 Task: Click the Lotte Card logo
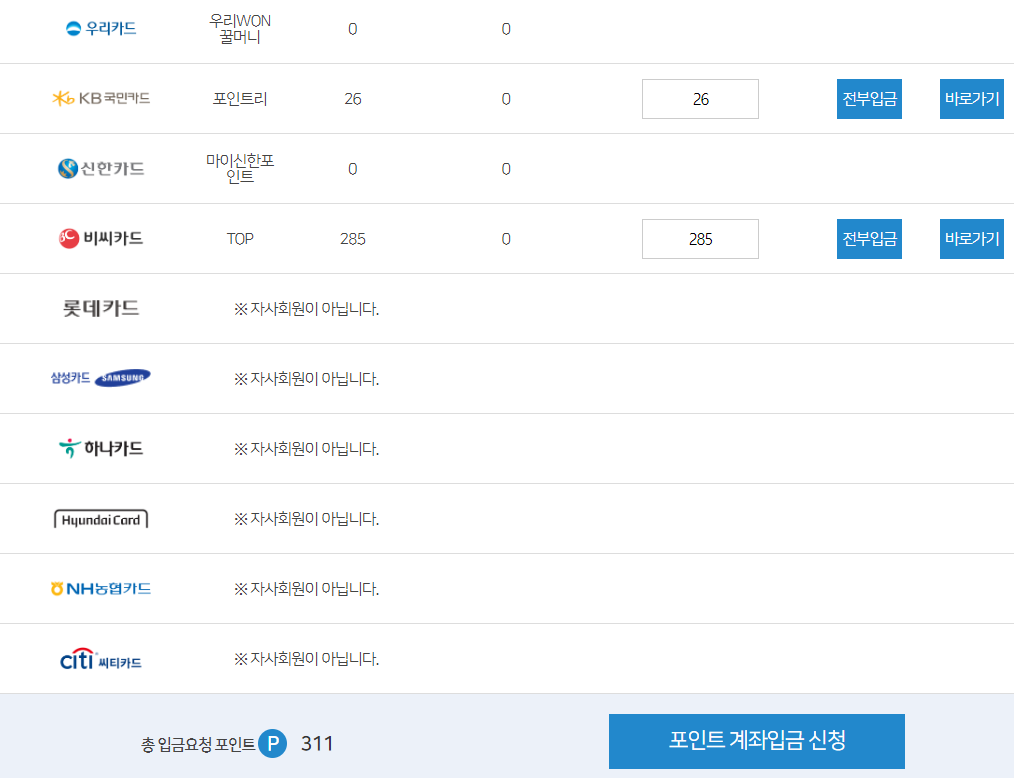[x=101, y=308]
